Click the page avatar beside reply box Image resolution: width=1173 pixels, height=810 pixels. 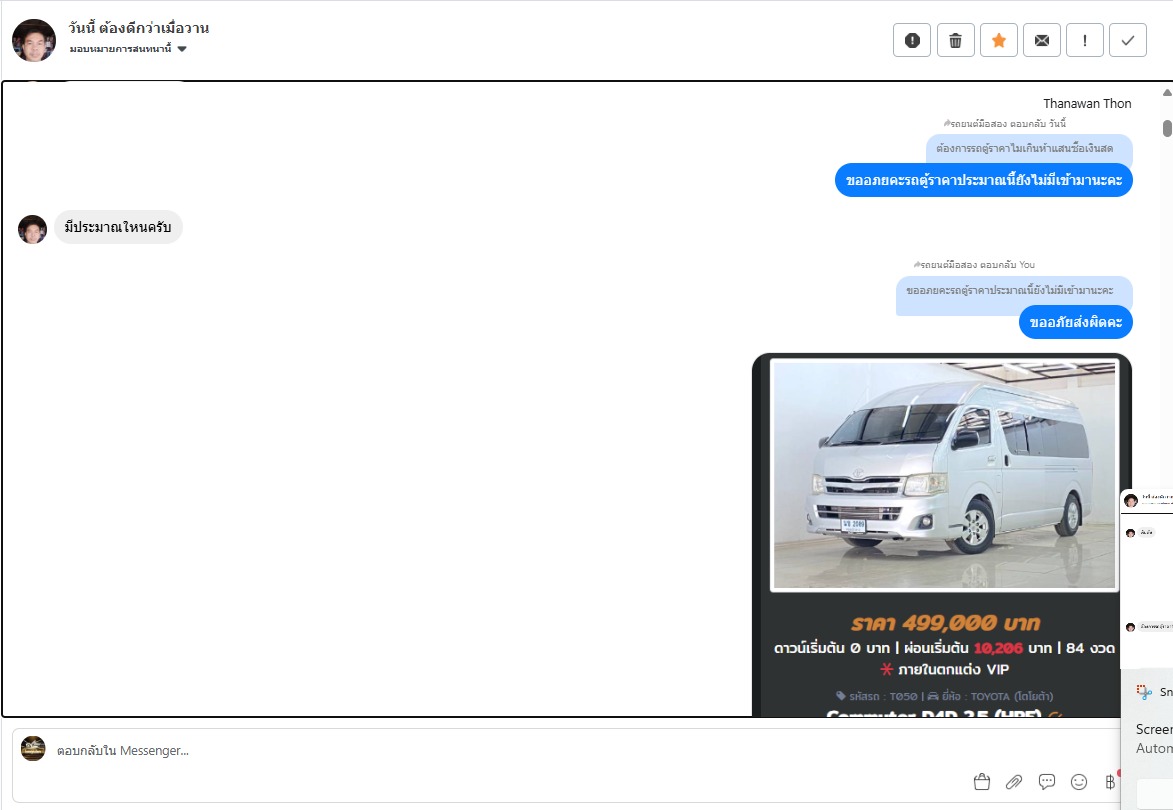click(33, 749)
